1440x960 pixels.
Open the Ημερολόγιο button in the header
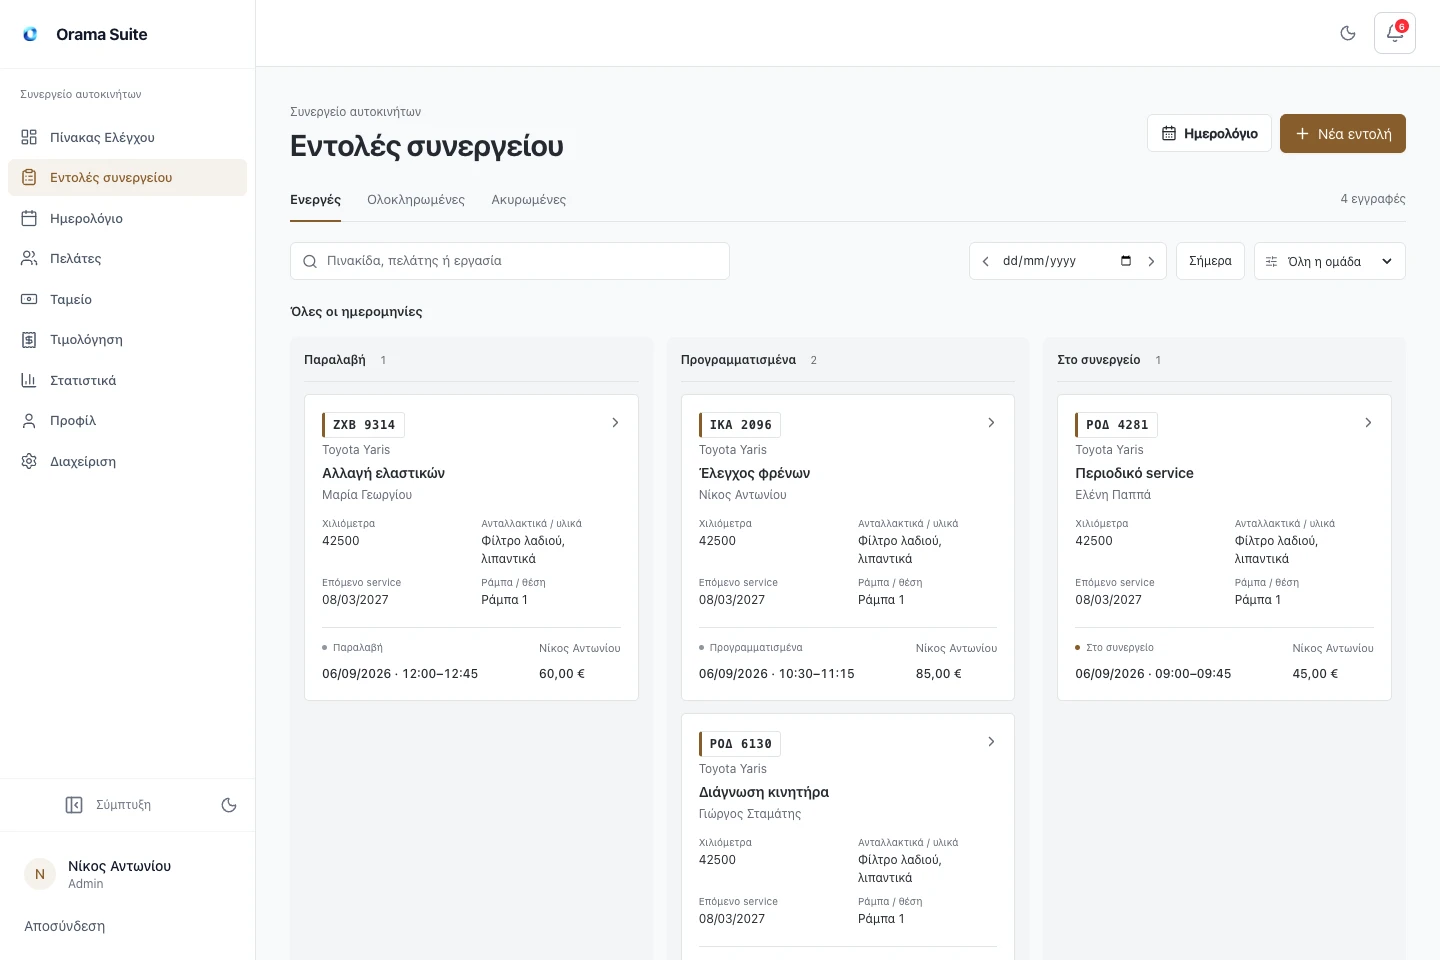1209,133
